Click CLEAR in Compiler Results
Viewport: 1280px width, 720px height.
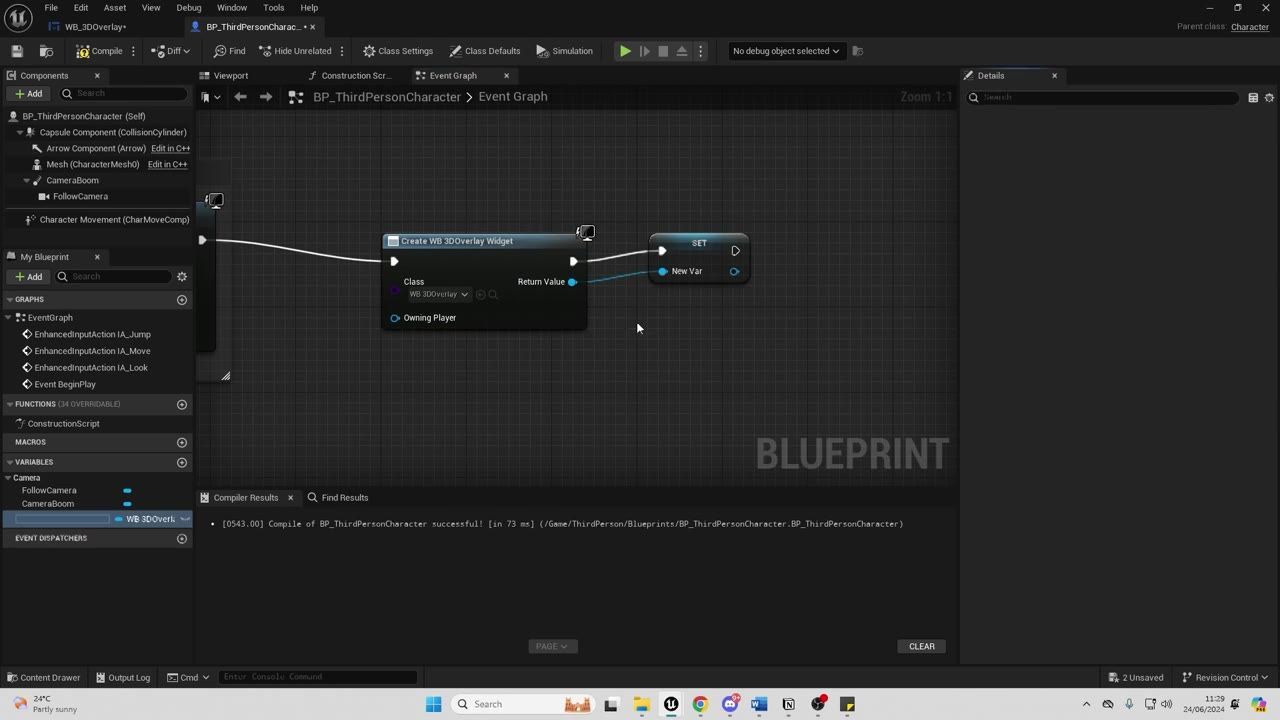click(x=922, y=646)
